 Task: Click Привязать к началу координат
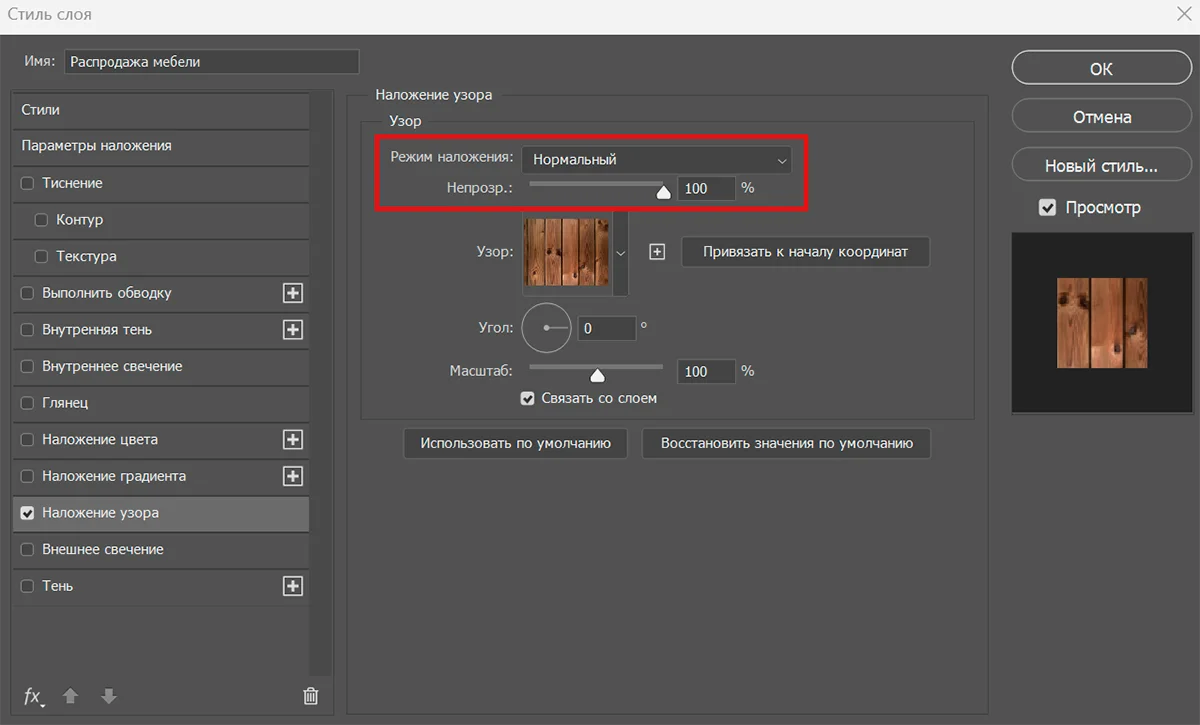click(x=805, y=252)
